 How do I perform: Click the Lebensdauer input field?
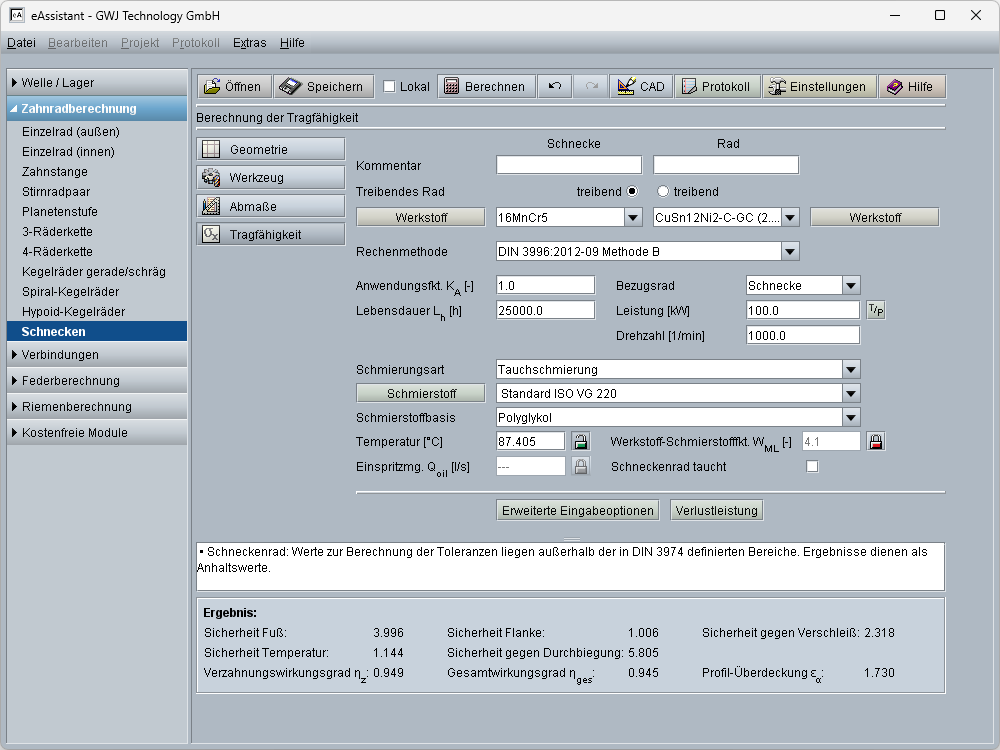(x=545, y=311)
